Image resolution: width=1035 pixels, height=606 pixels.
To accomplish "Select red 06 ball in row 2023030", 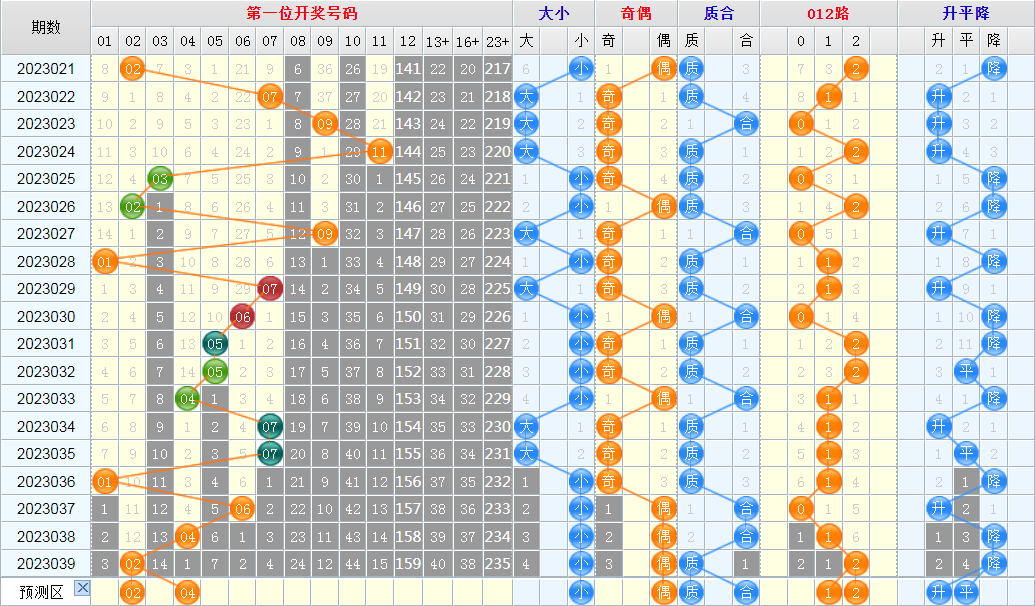I will 242,317.
